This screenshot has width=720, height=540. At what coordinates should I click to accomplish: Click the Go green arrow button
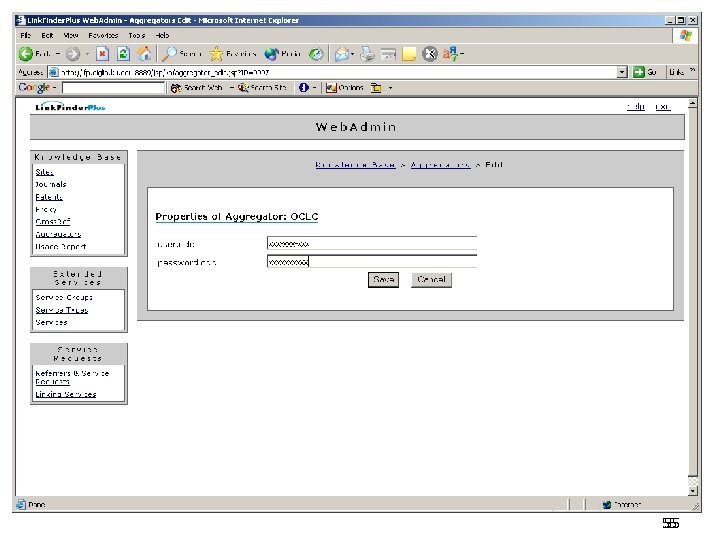645,72
